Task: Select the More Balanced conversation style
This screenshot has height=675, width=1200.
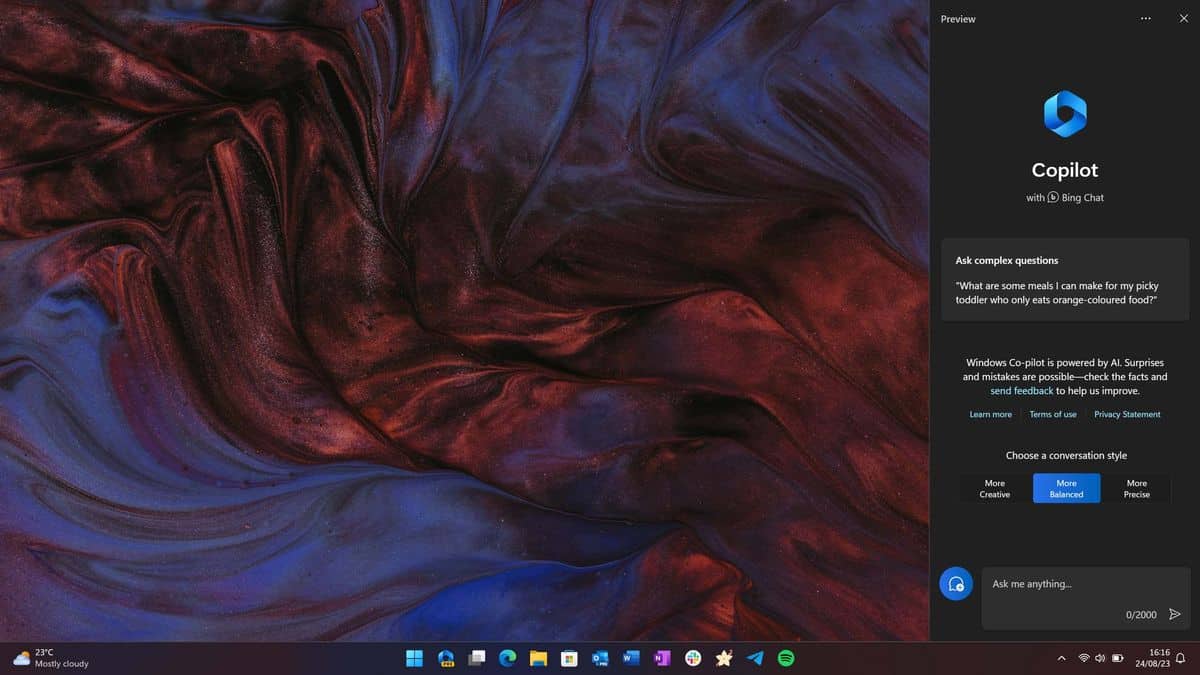Action: pyautogui.click(x=1066, y=488)
